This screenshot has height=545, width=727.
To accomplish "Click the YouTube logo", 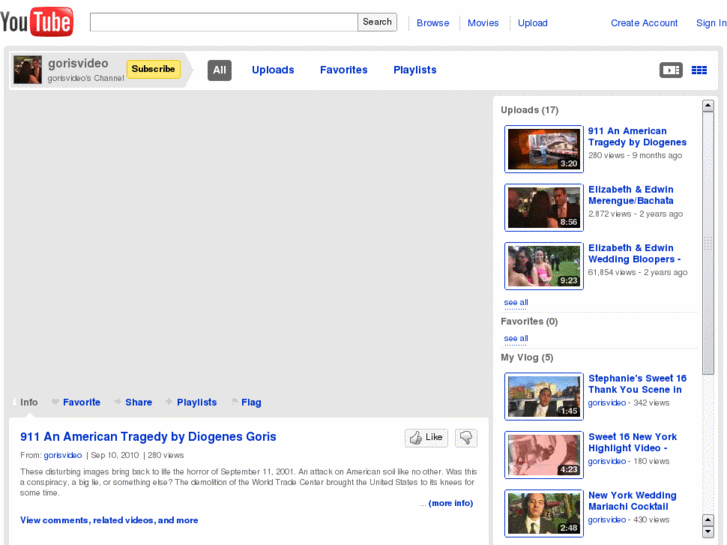I will (x=37, y=21).
